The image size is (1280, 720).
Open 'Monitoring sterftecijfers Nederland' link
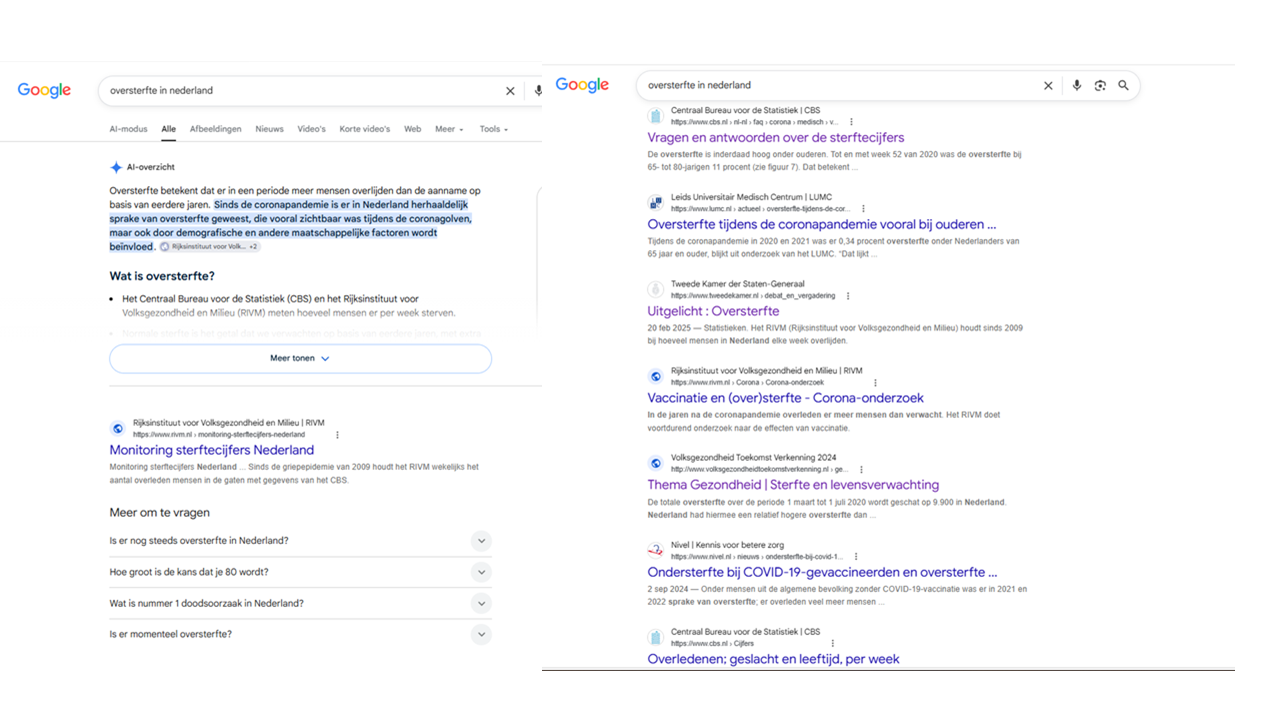tap(212, 451)
